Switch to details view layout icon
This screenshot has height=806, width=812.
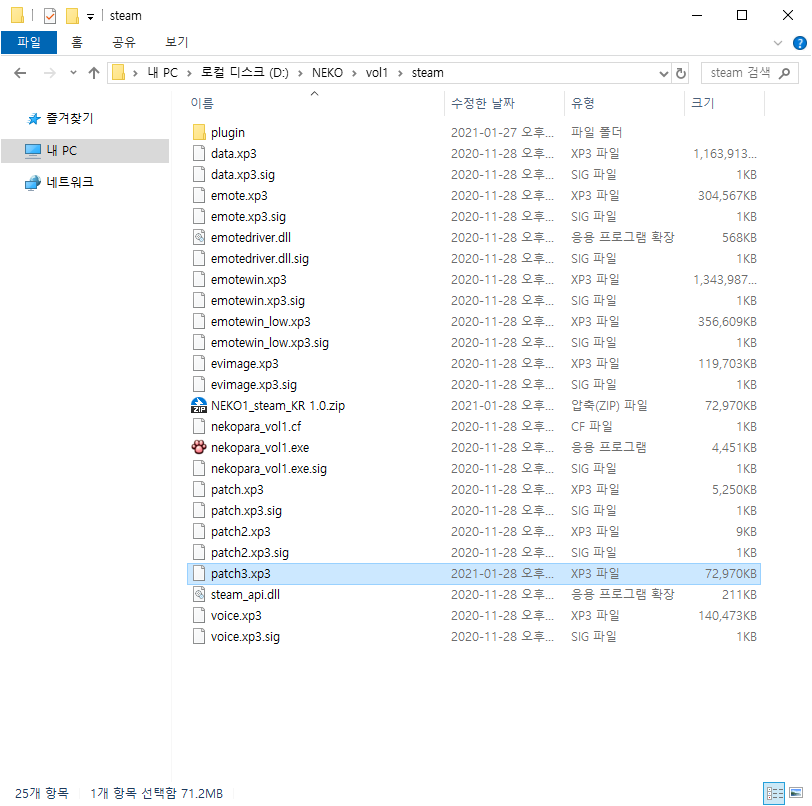point(774,793)
